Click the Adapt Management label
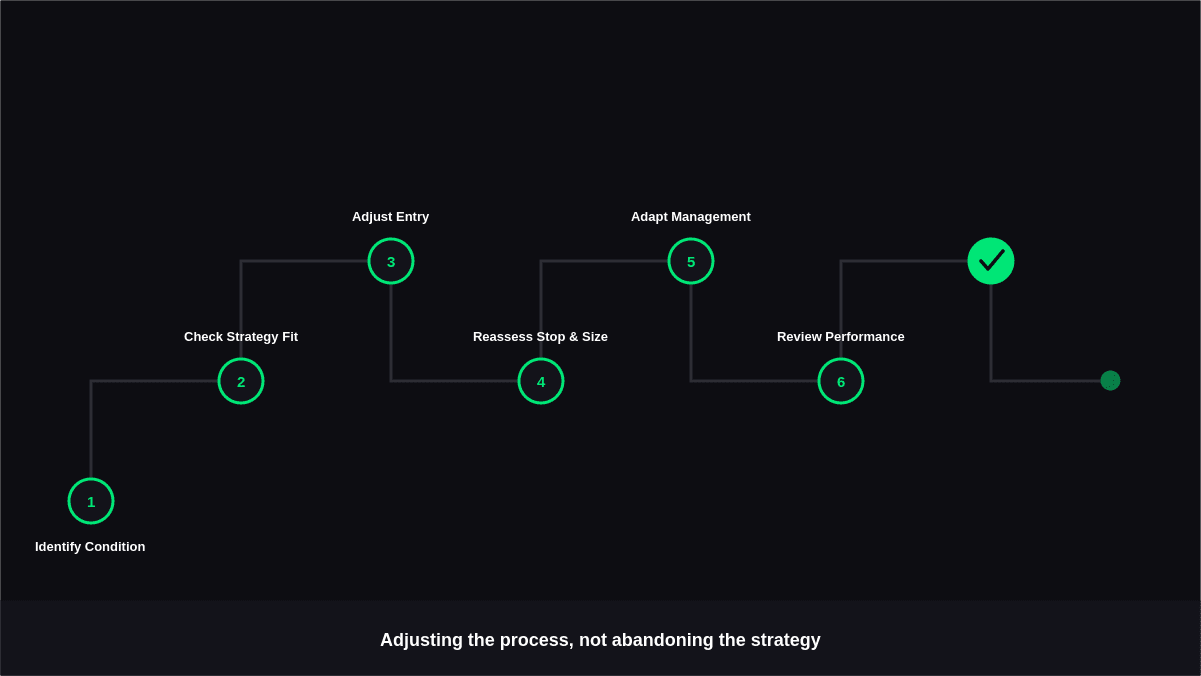1201x676 pixels. [x=691, y=217]
